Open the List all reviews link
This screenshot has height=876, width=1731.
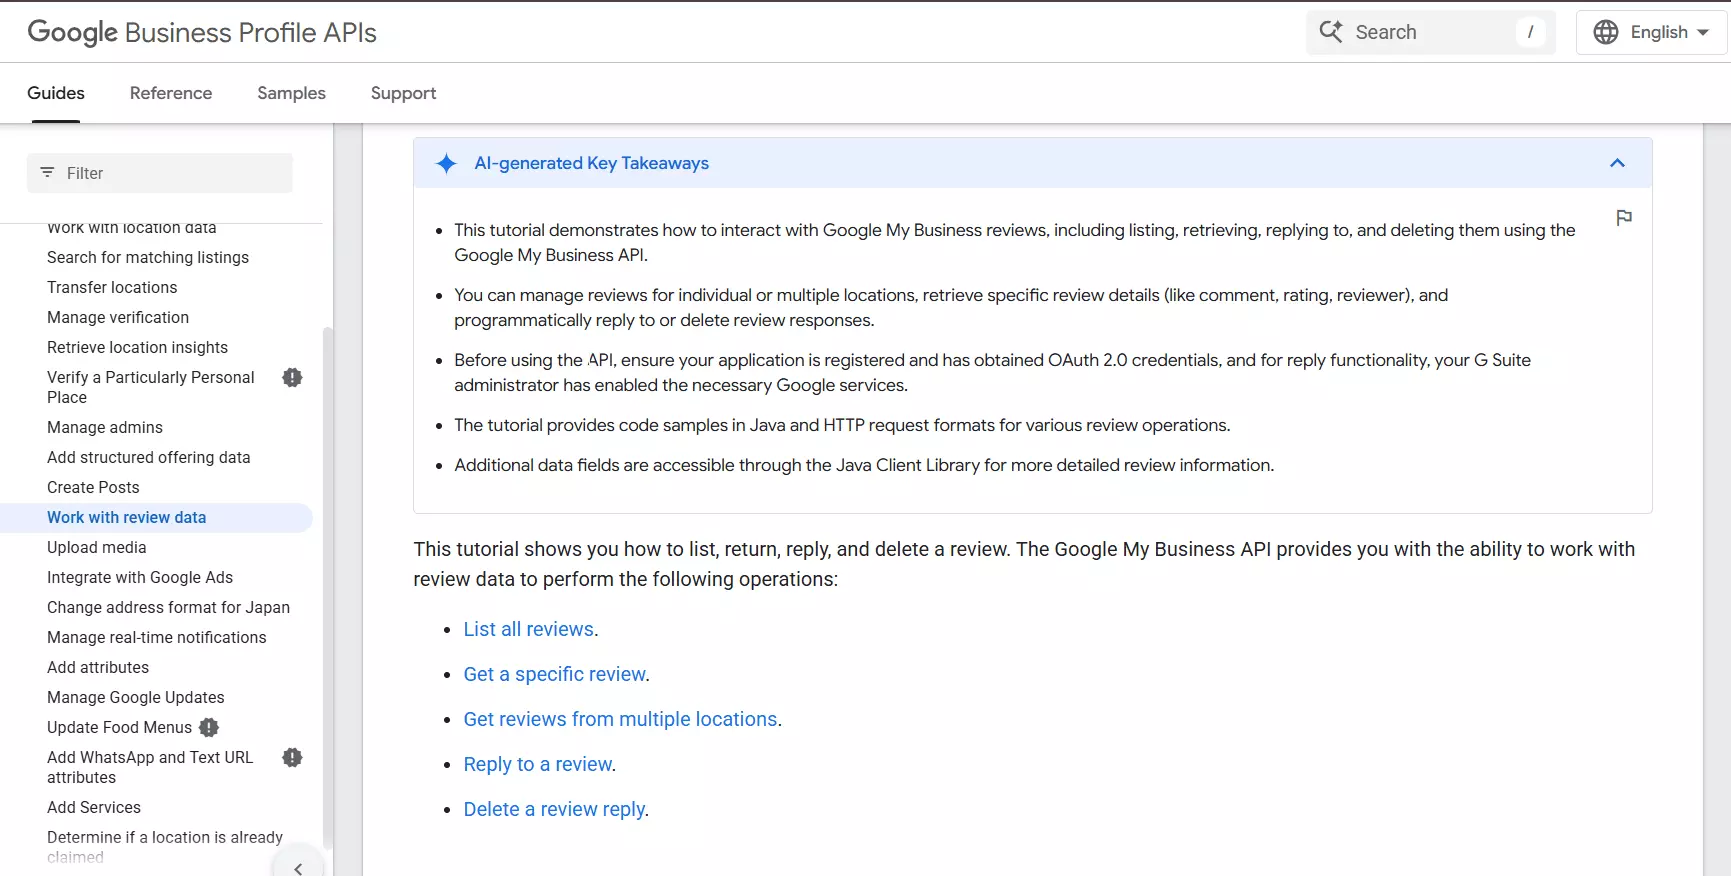(x=529, y=629)
